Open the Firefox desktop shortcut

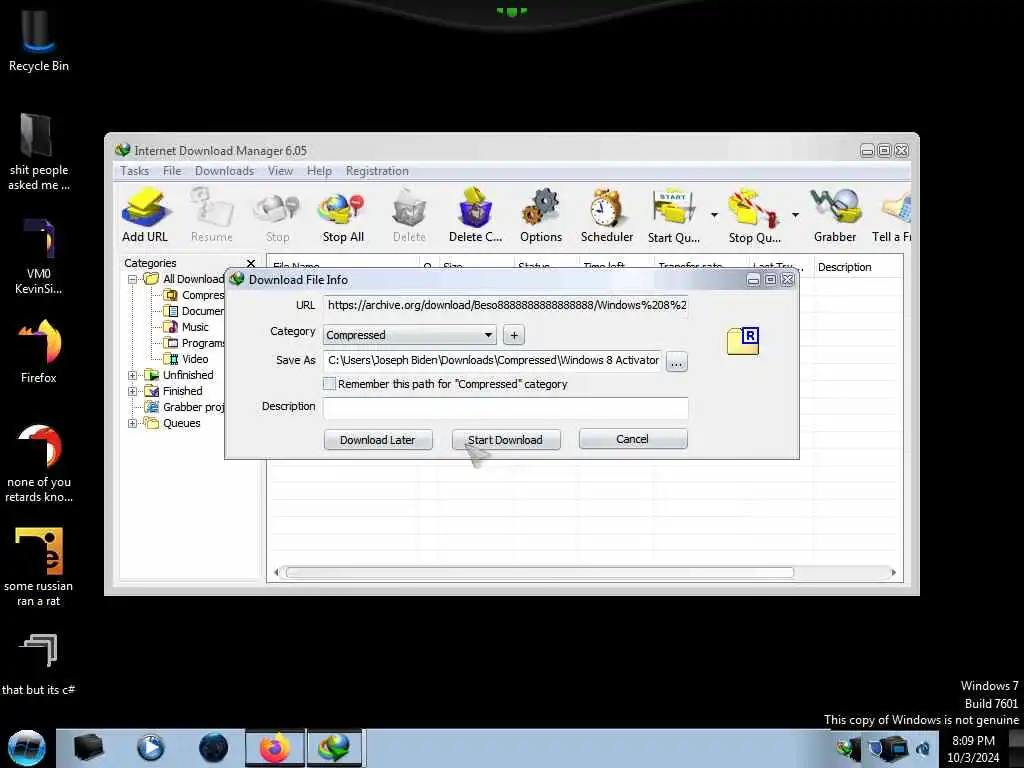pyautogui.click(x=39, y=351)
